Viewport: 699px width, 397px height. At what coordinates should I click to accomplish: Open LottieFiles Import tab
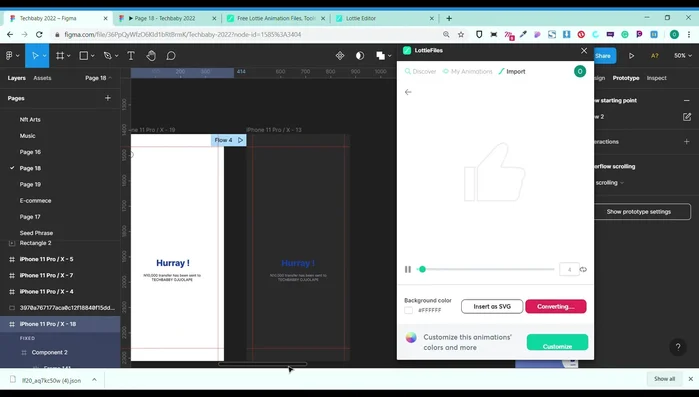pyautogui.click(x=512, y=71)
